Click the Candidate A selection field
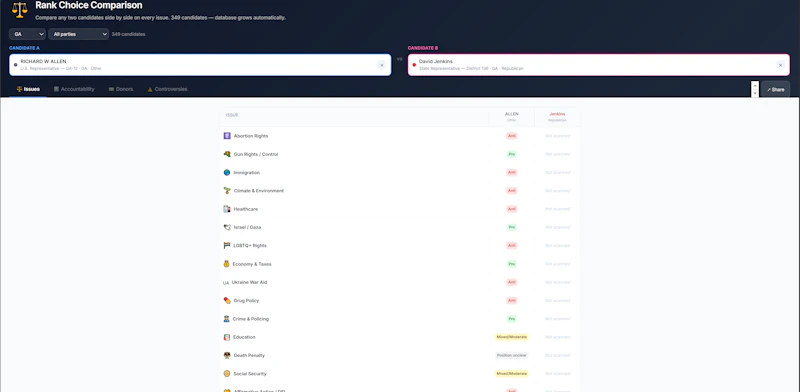 pos(200,65)
